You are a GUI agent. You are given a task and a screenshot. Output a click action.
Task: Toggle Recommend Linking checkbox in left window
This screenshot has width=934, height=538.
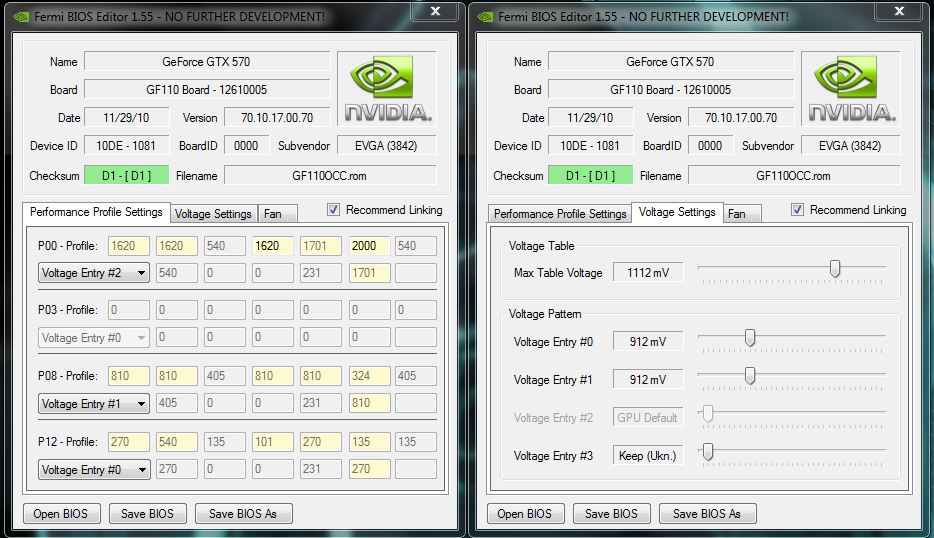pos(333,210)
